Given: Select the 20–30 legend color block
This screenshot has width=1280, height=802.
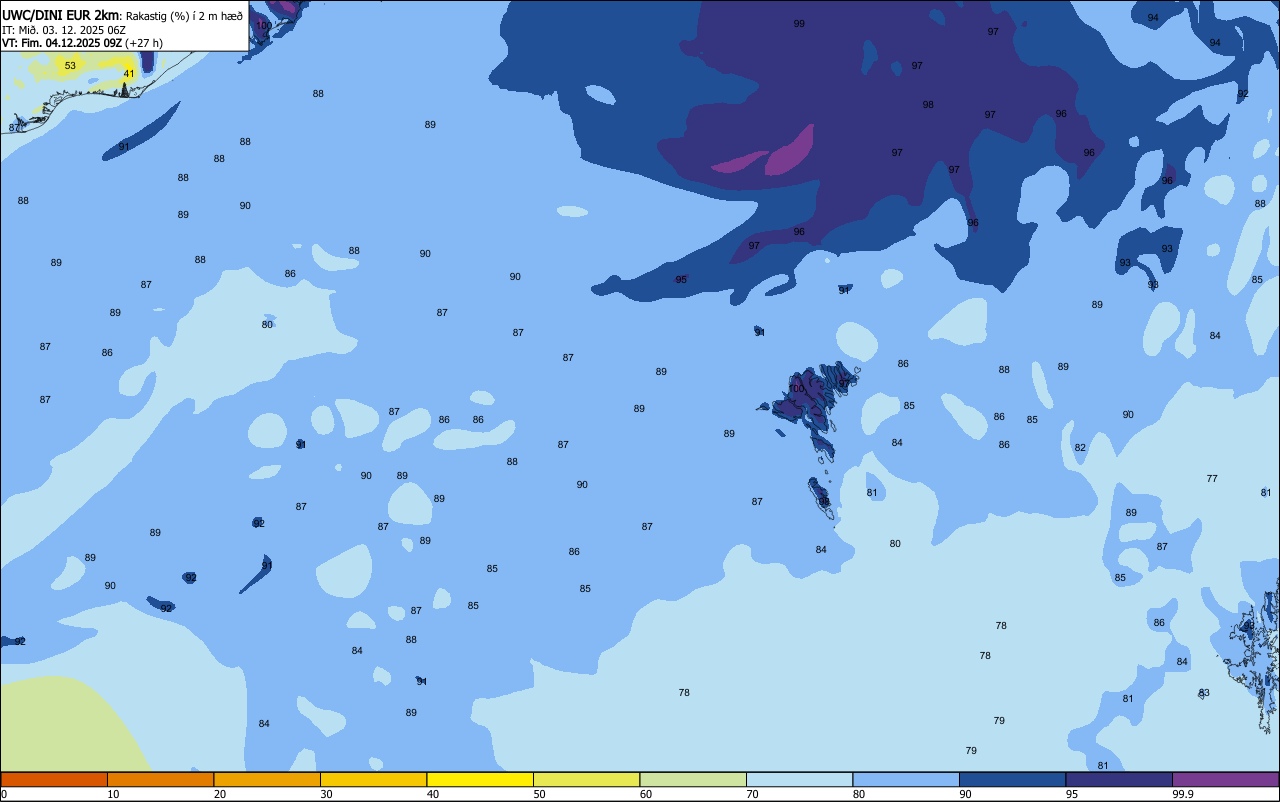Looking at the screenshot, I should [x=267, y=779].
